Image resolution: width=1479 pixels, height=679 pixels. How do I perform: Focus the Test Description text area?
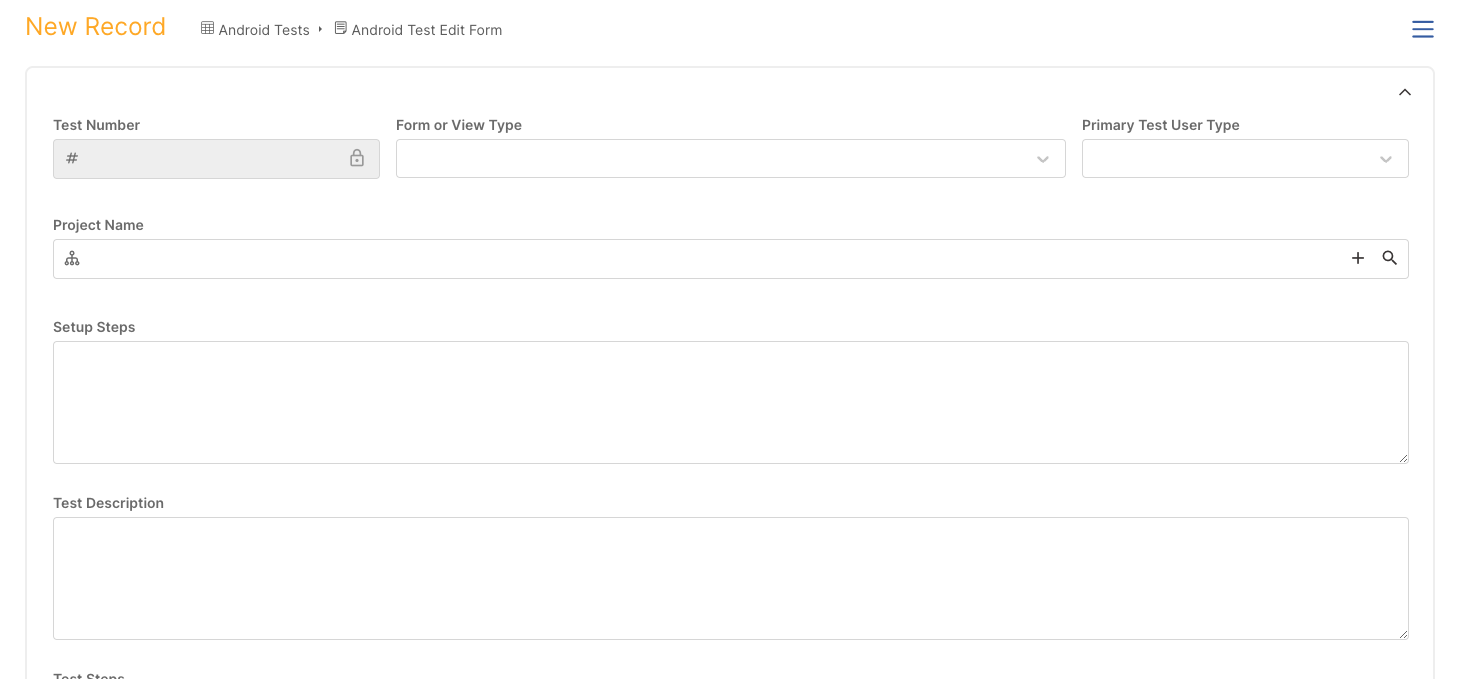(x=730, y=578)
